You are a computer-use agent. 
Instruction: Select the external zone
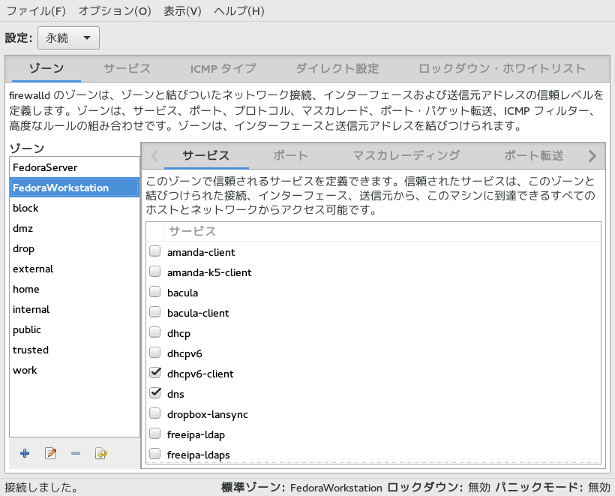(75, 269)
